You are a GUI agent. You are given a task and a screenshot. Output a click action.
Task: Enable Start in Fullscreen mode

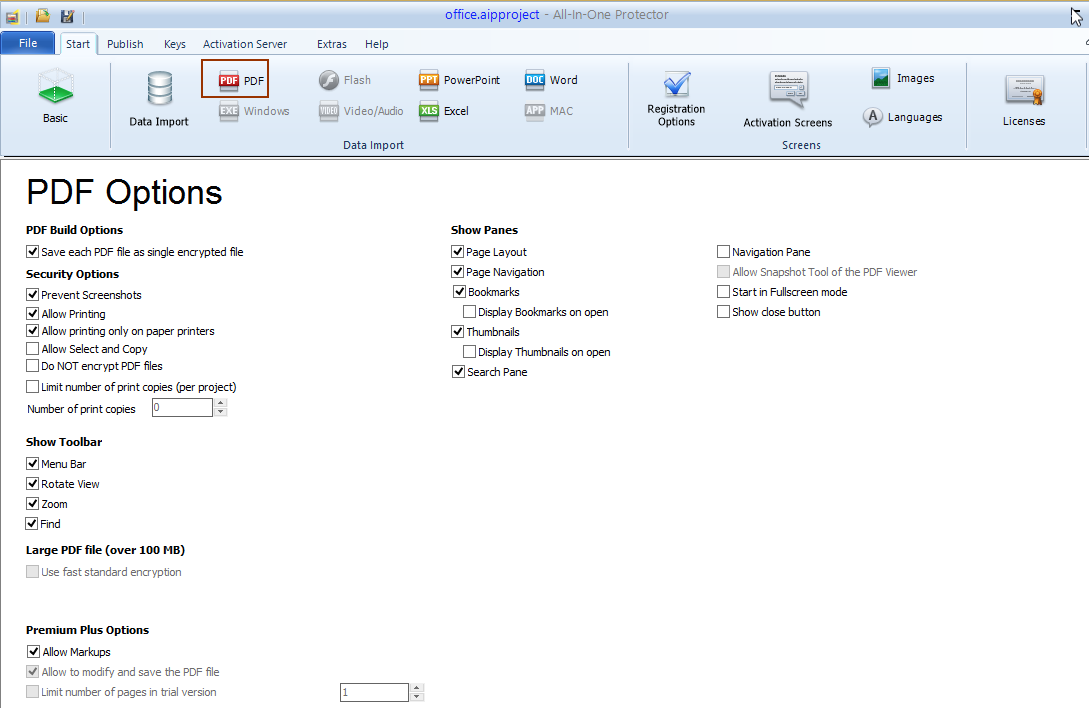(724, 292)
